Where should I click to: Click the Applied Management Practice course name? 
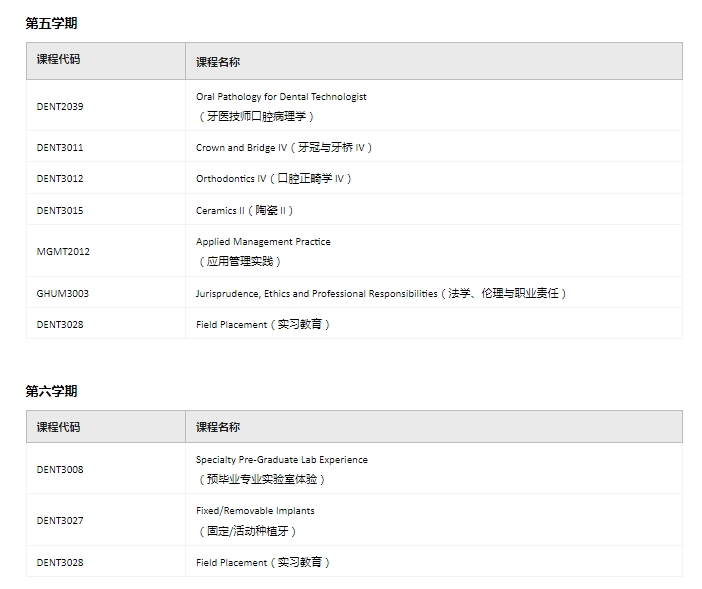(263, 242)
